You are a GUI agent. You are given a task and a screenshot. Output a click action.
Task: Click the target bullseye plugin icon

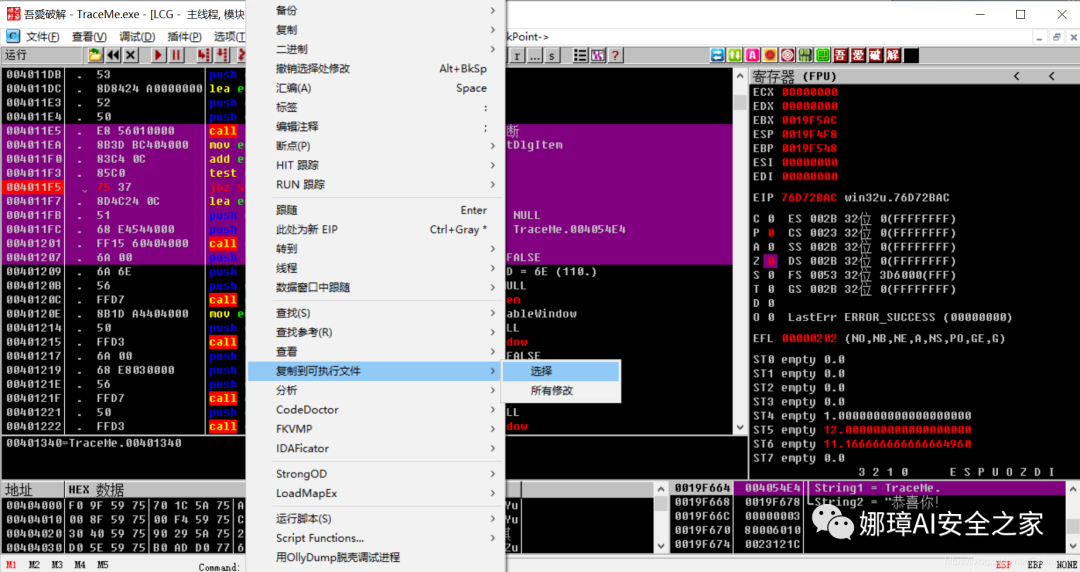pos(788,55)
